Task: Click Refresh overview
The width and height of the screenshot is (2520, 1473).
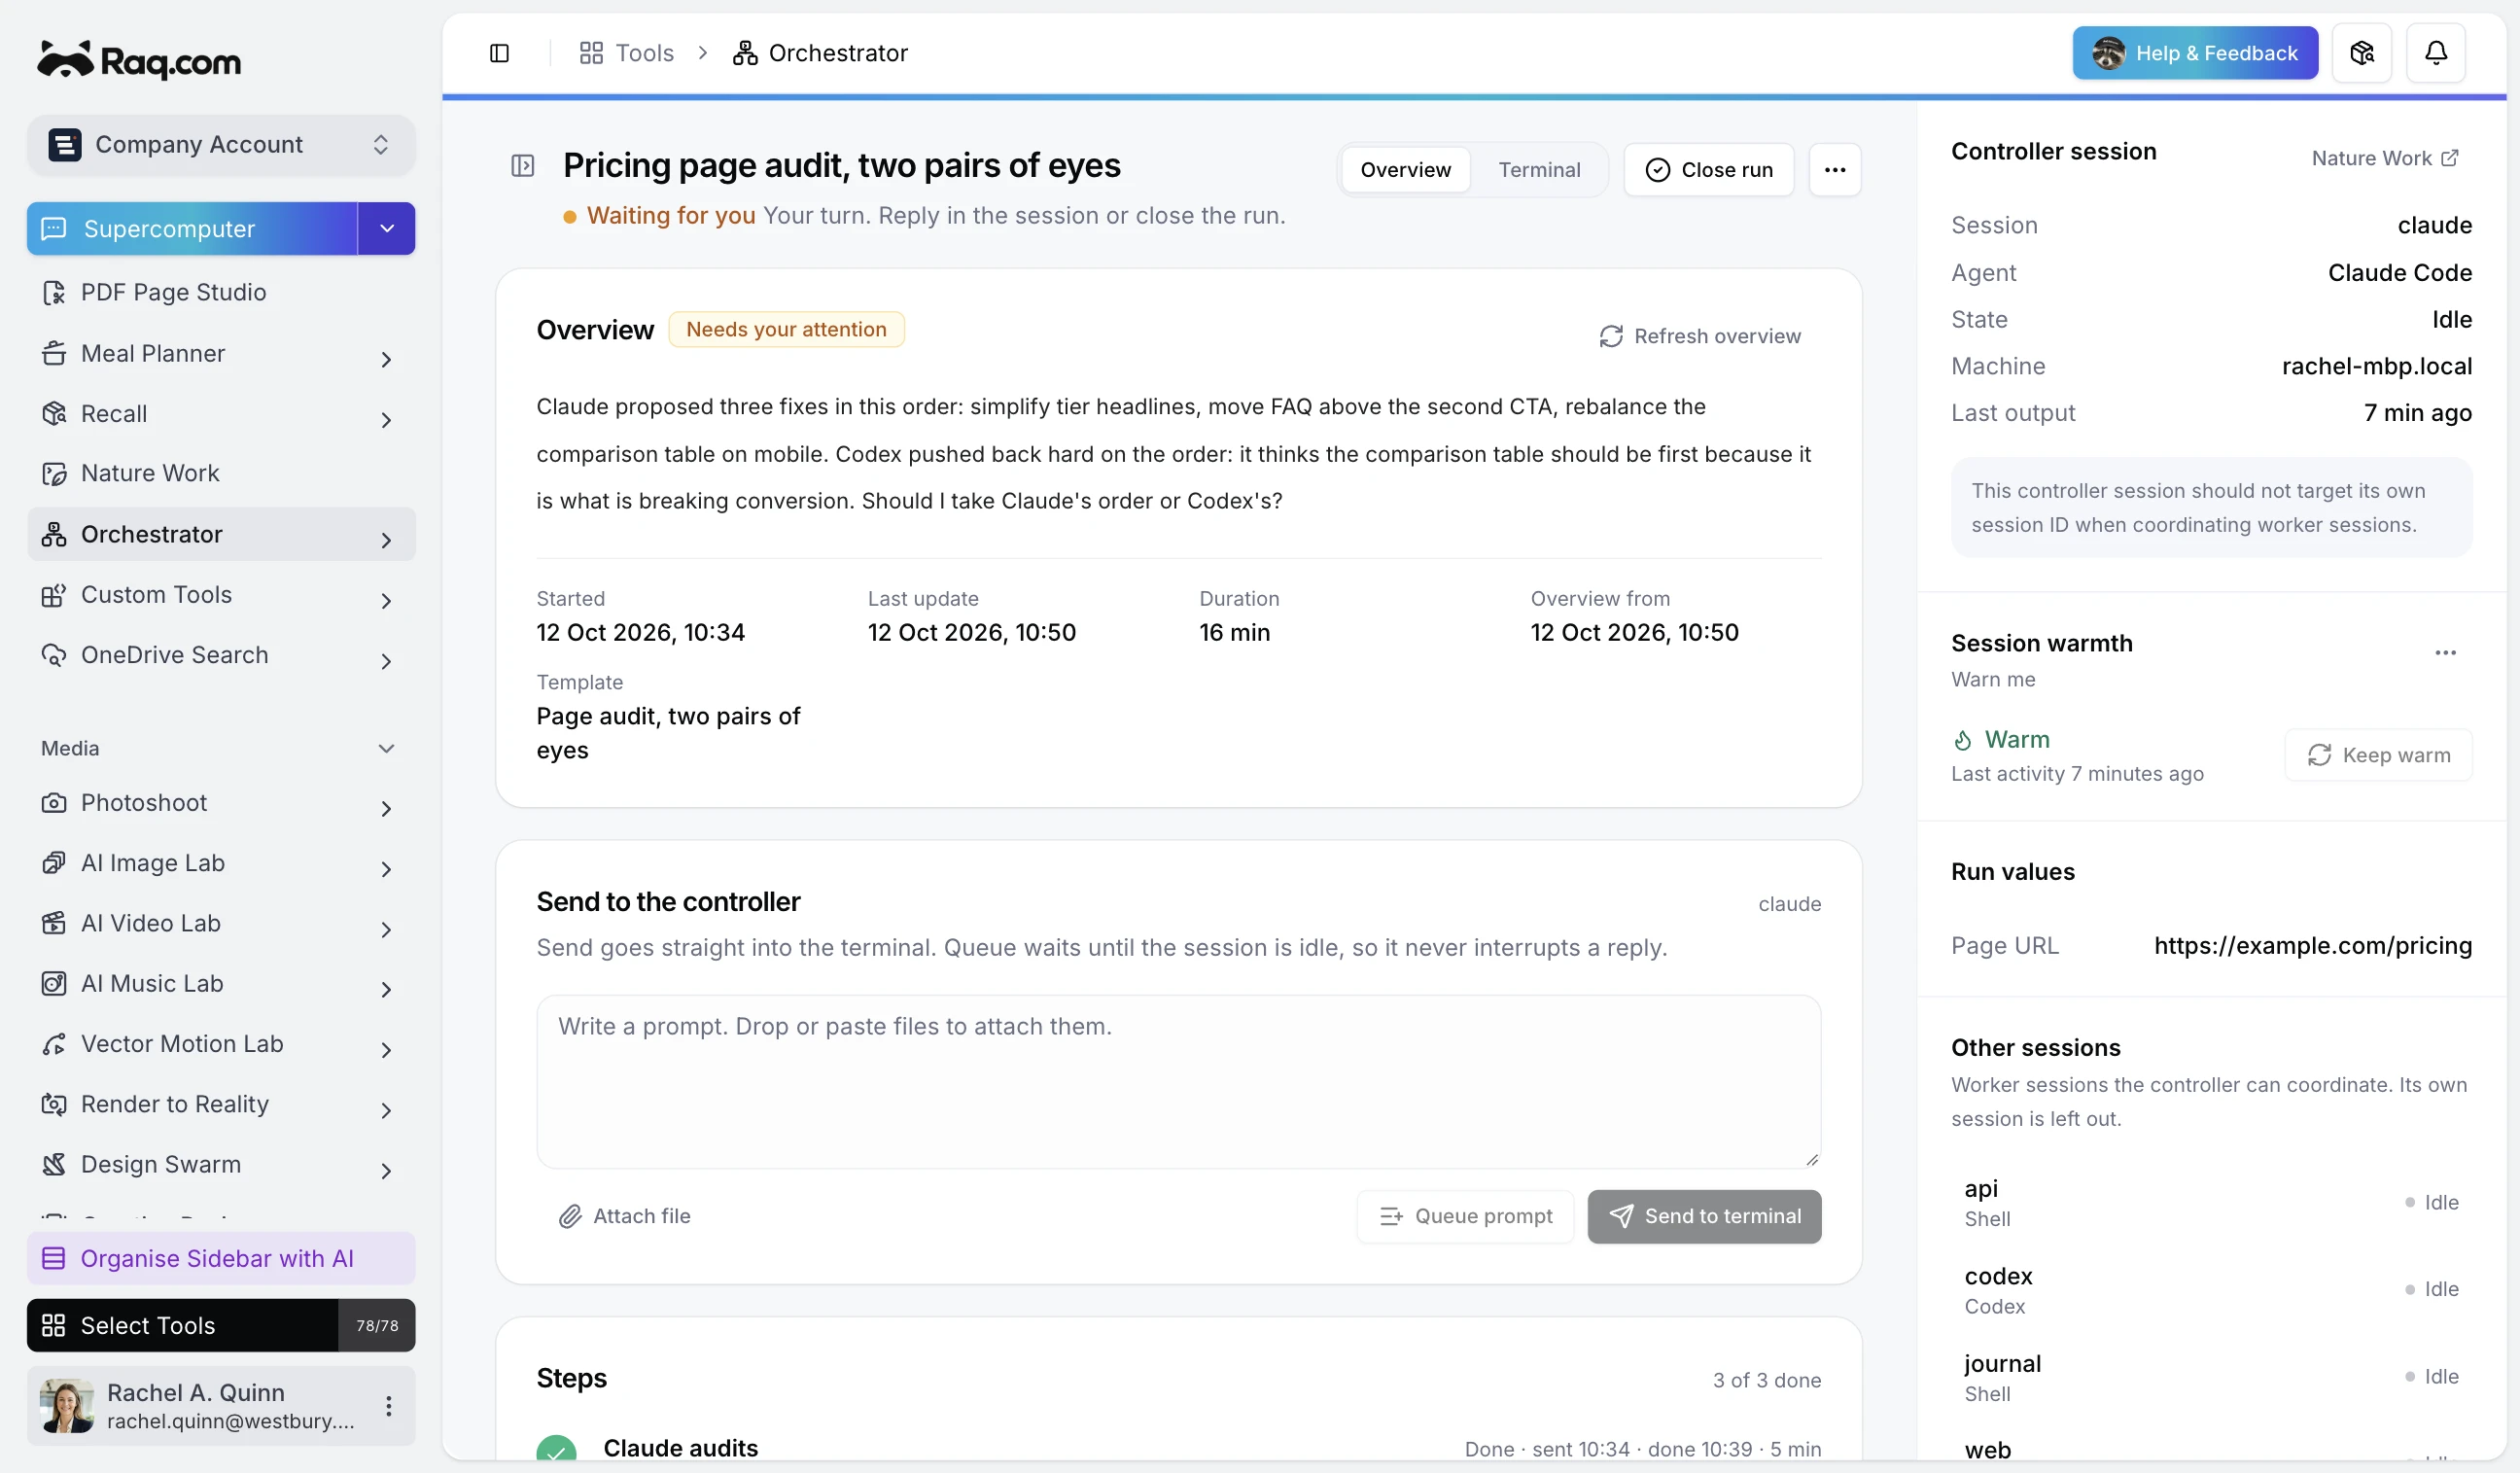Action: (x=1700, y=336)
